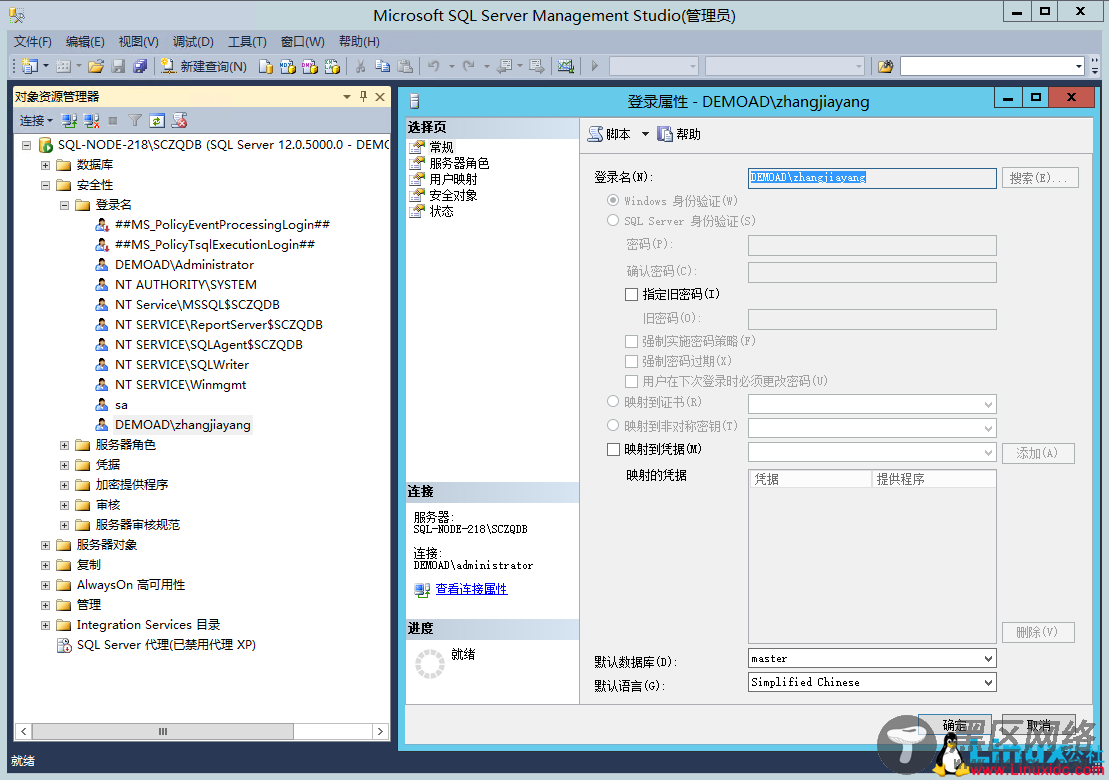The height and width of the screenshot is (780, 1109).
Task: Open the 窗口(W) menu
Action: tap(302, 42)
